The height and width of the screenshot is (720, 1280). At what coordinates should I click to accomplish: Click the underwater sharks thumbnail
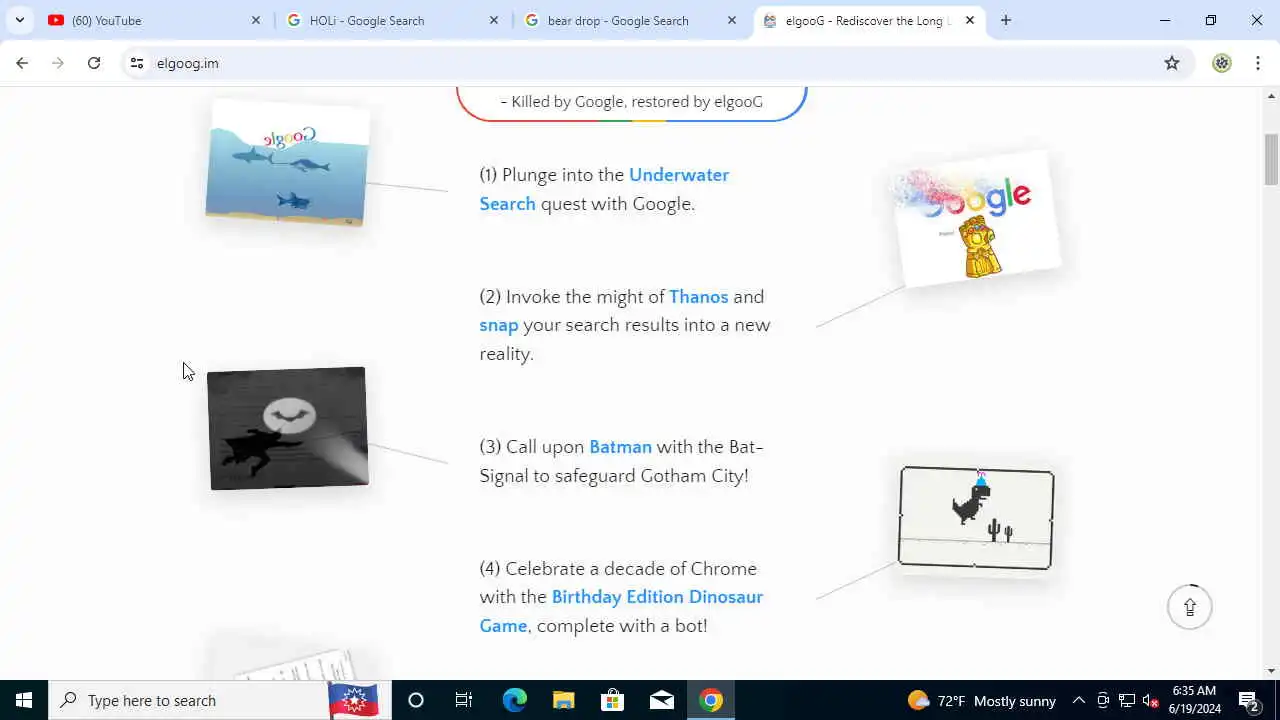(288, 162)
